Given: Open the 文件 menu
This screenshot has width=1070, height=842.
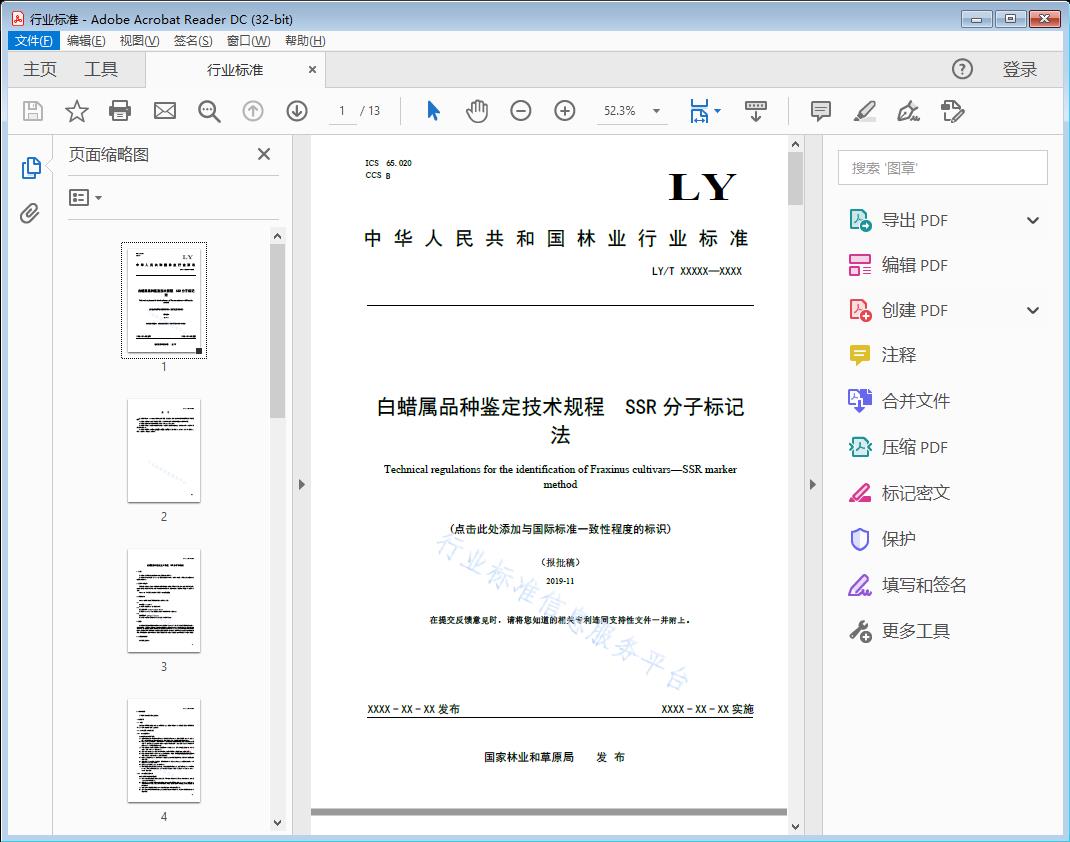Looking at the screenshot, I should [x=33, y=40].
